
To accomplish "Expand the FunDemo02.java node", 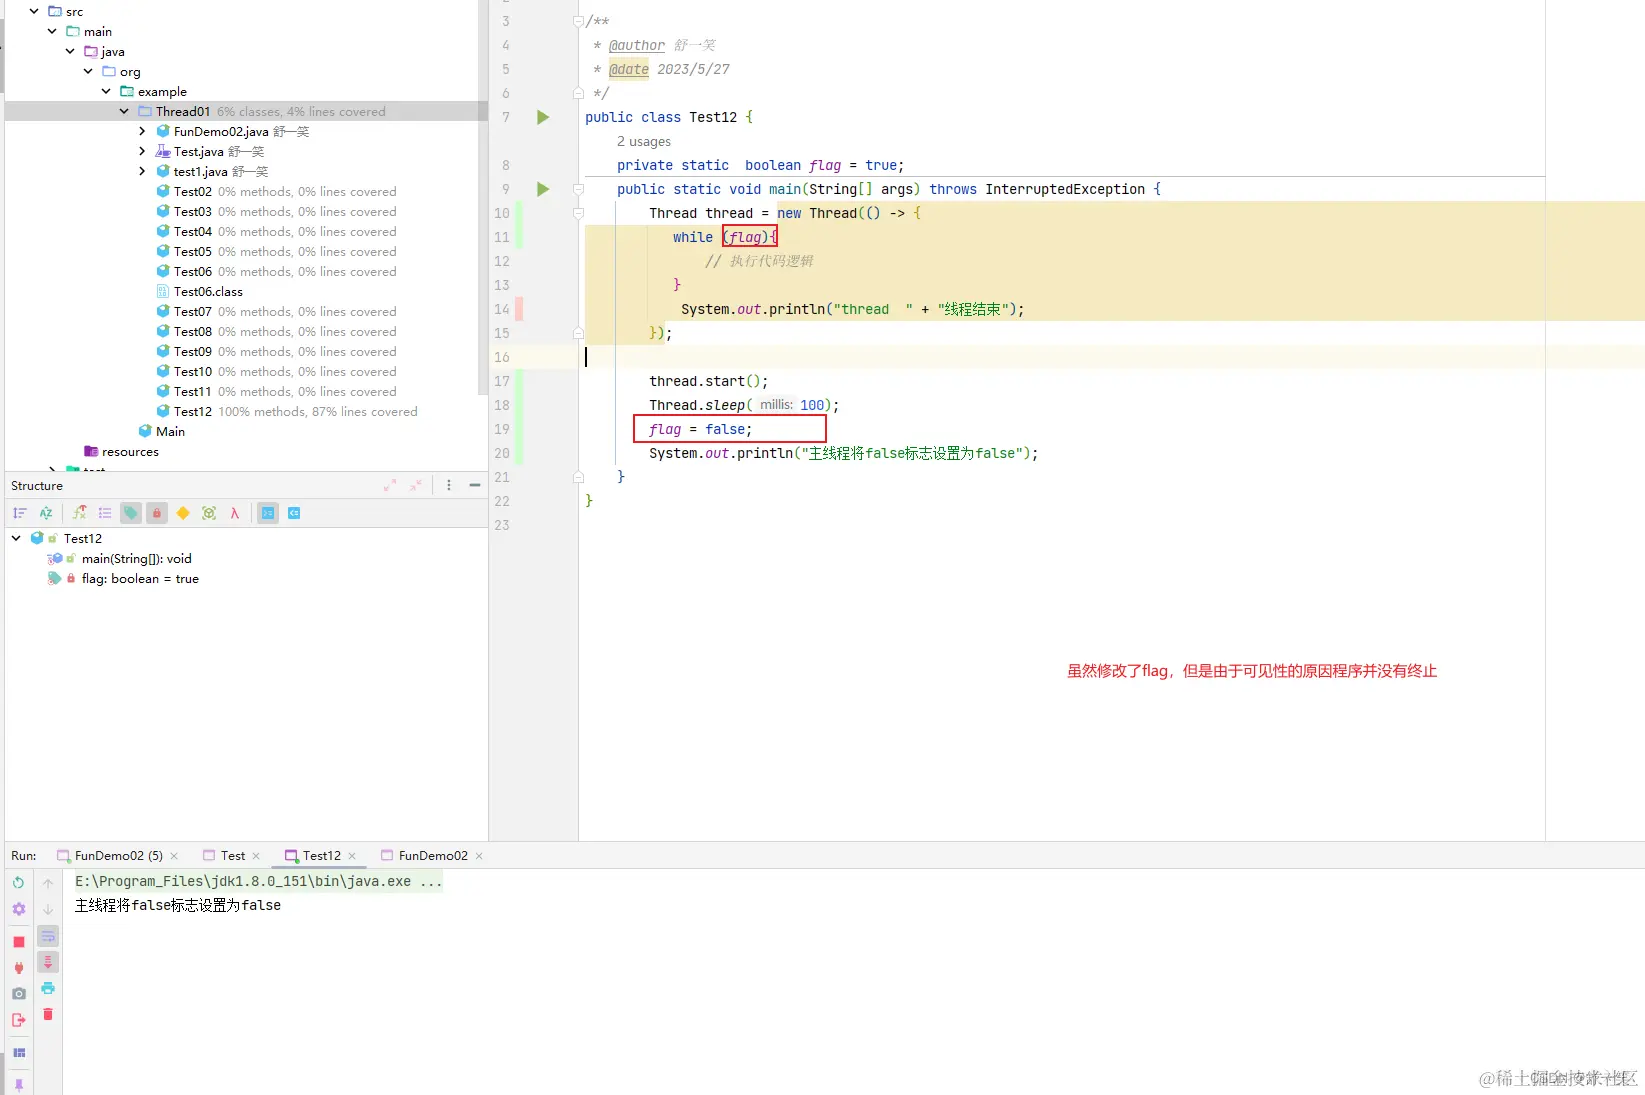I will click(142, 131).
